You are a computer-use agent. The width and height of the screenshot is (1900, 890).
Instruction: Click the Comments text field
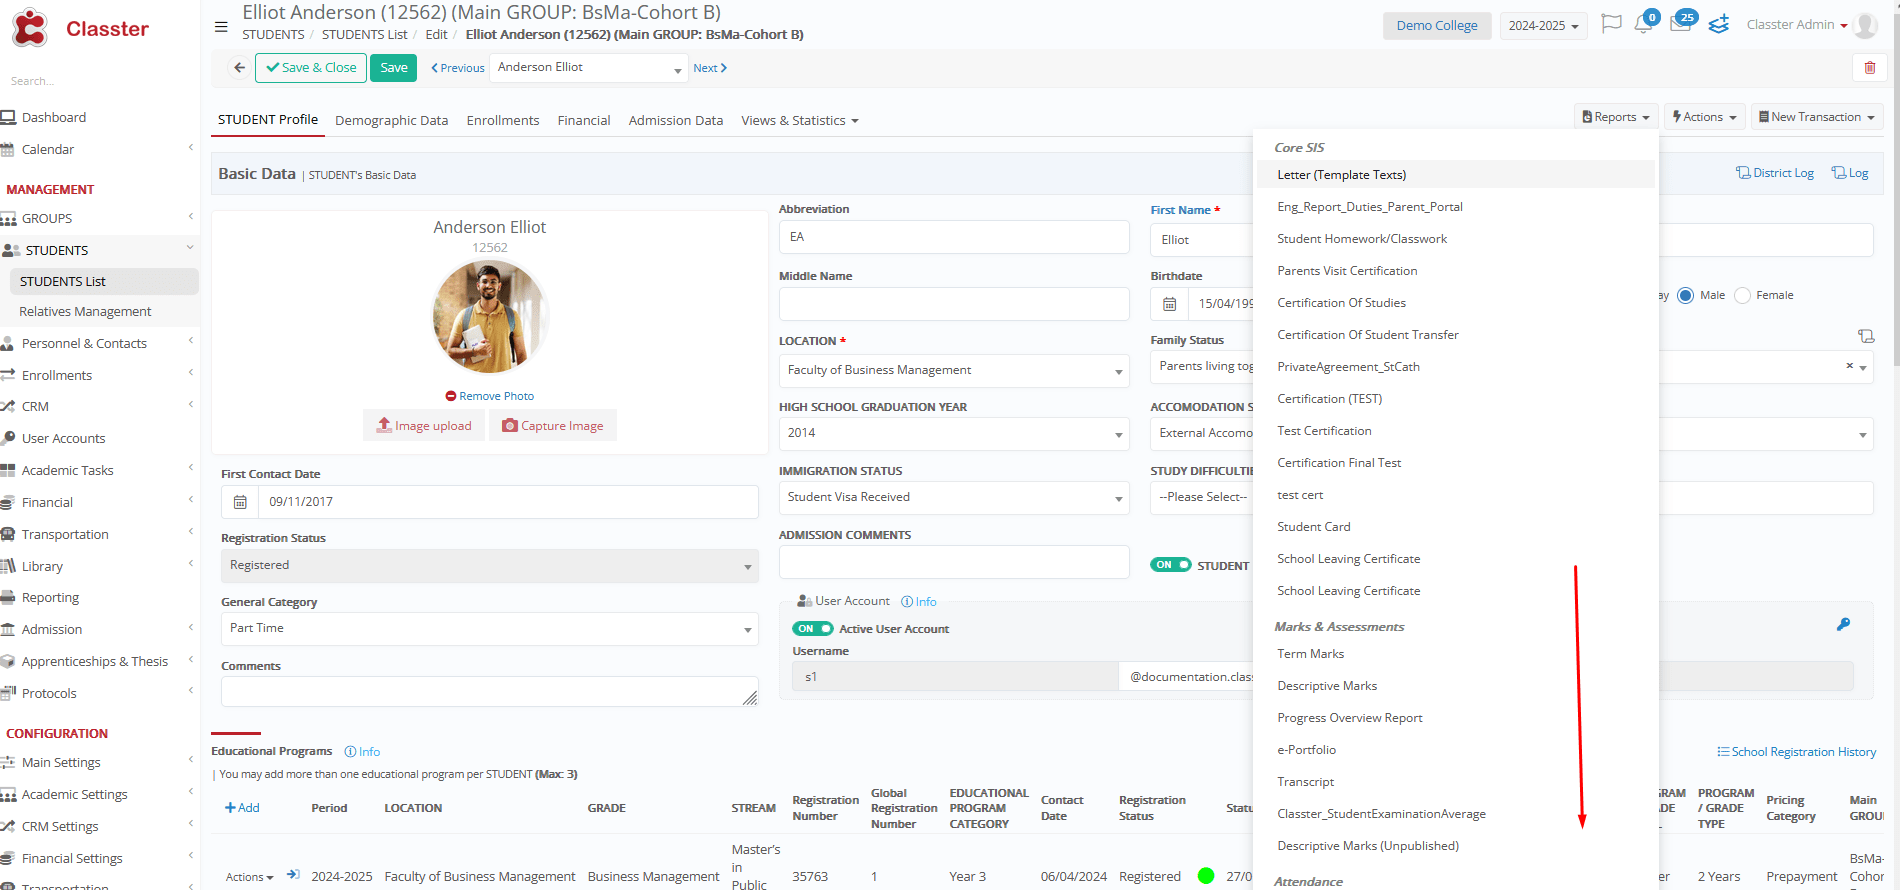(x=488, y=692)
